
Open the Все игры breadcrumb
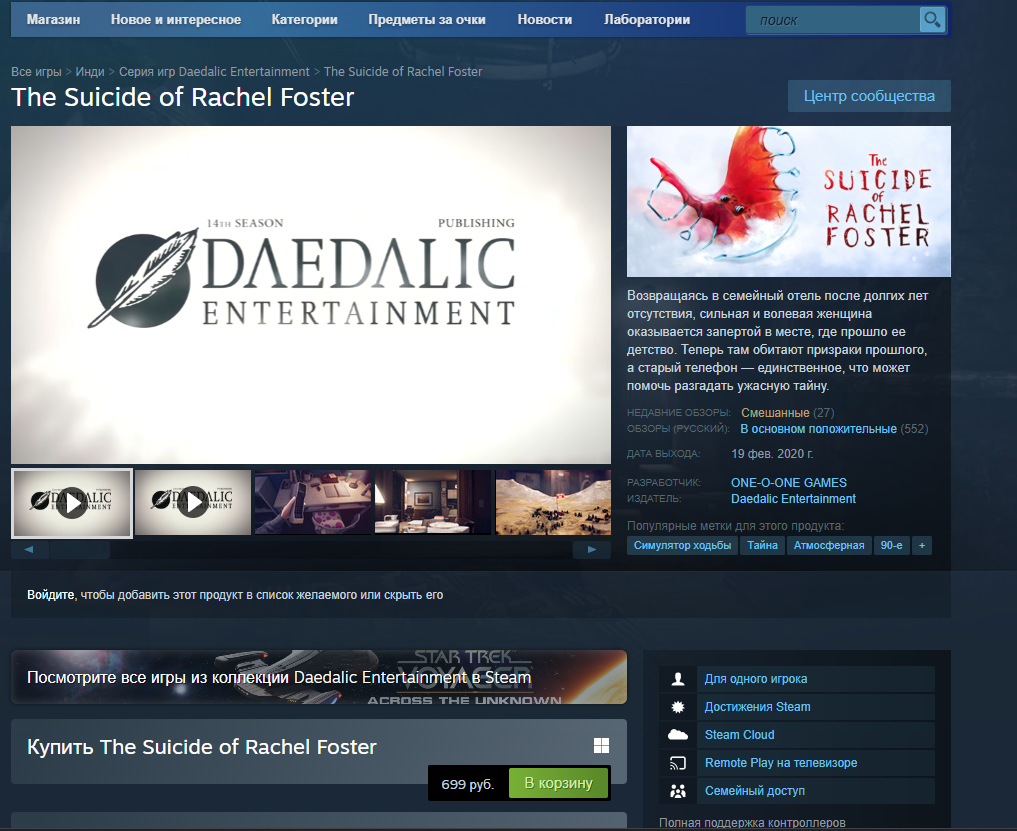pyautogui.click(x=36, y=71)
